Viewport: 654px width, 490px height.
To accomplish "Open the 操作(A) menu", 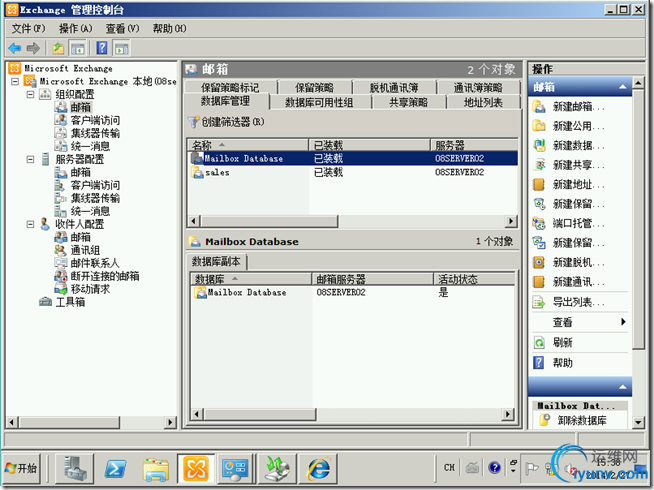I will (x=75, y=28).
